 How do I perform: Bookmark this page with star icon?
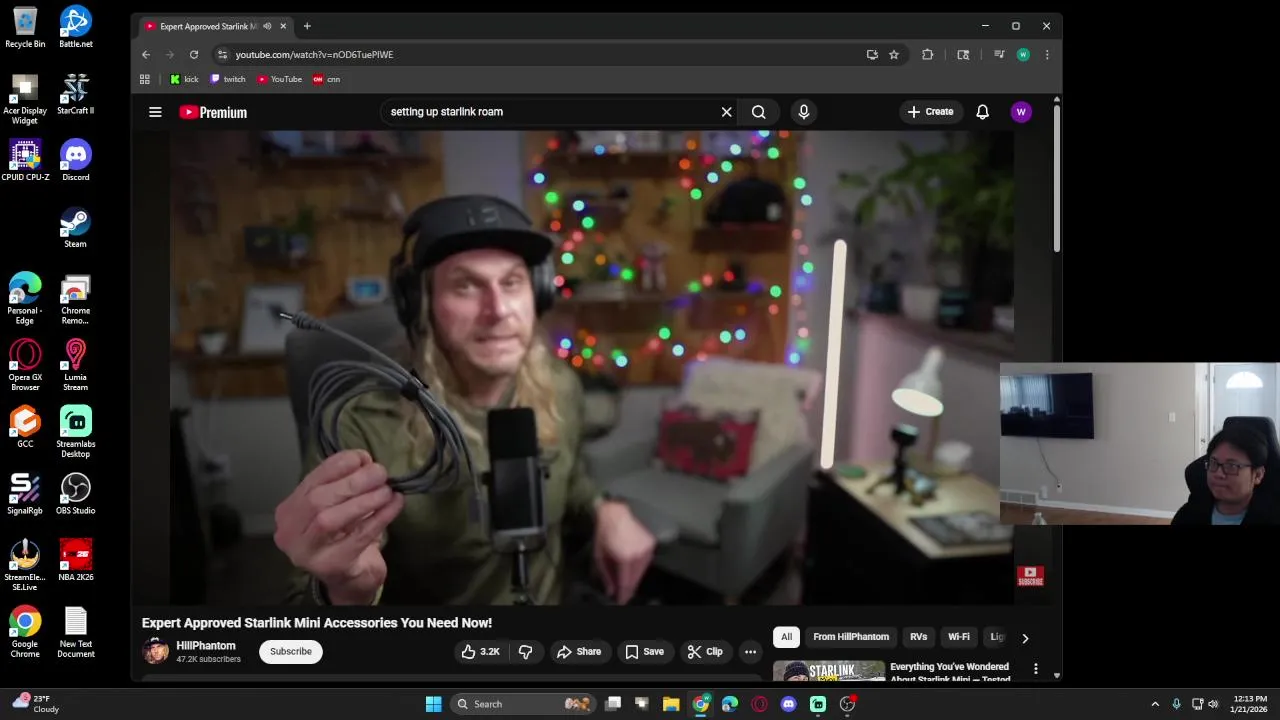pos(894,55)
